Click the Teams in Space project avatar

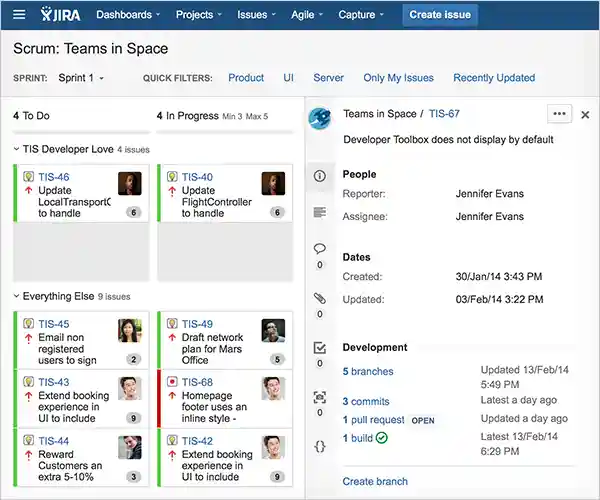point(320,118)
